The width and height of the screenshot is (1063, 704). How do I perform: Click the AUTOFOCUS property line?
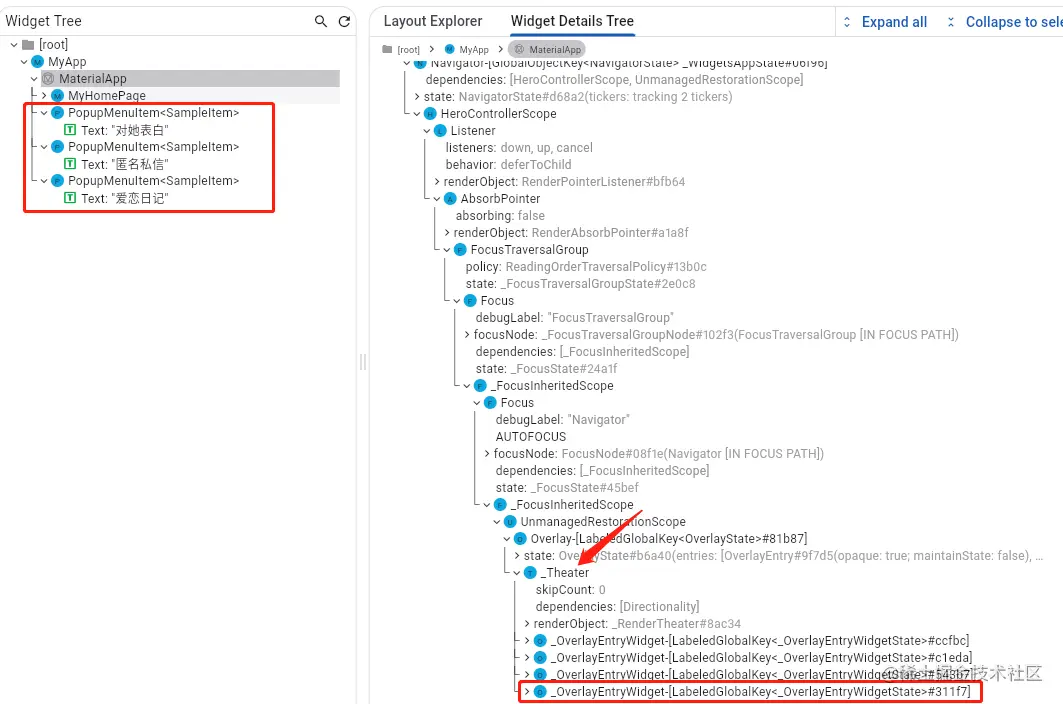531,437
